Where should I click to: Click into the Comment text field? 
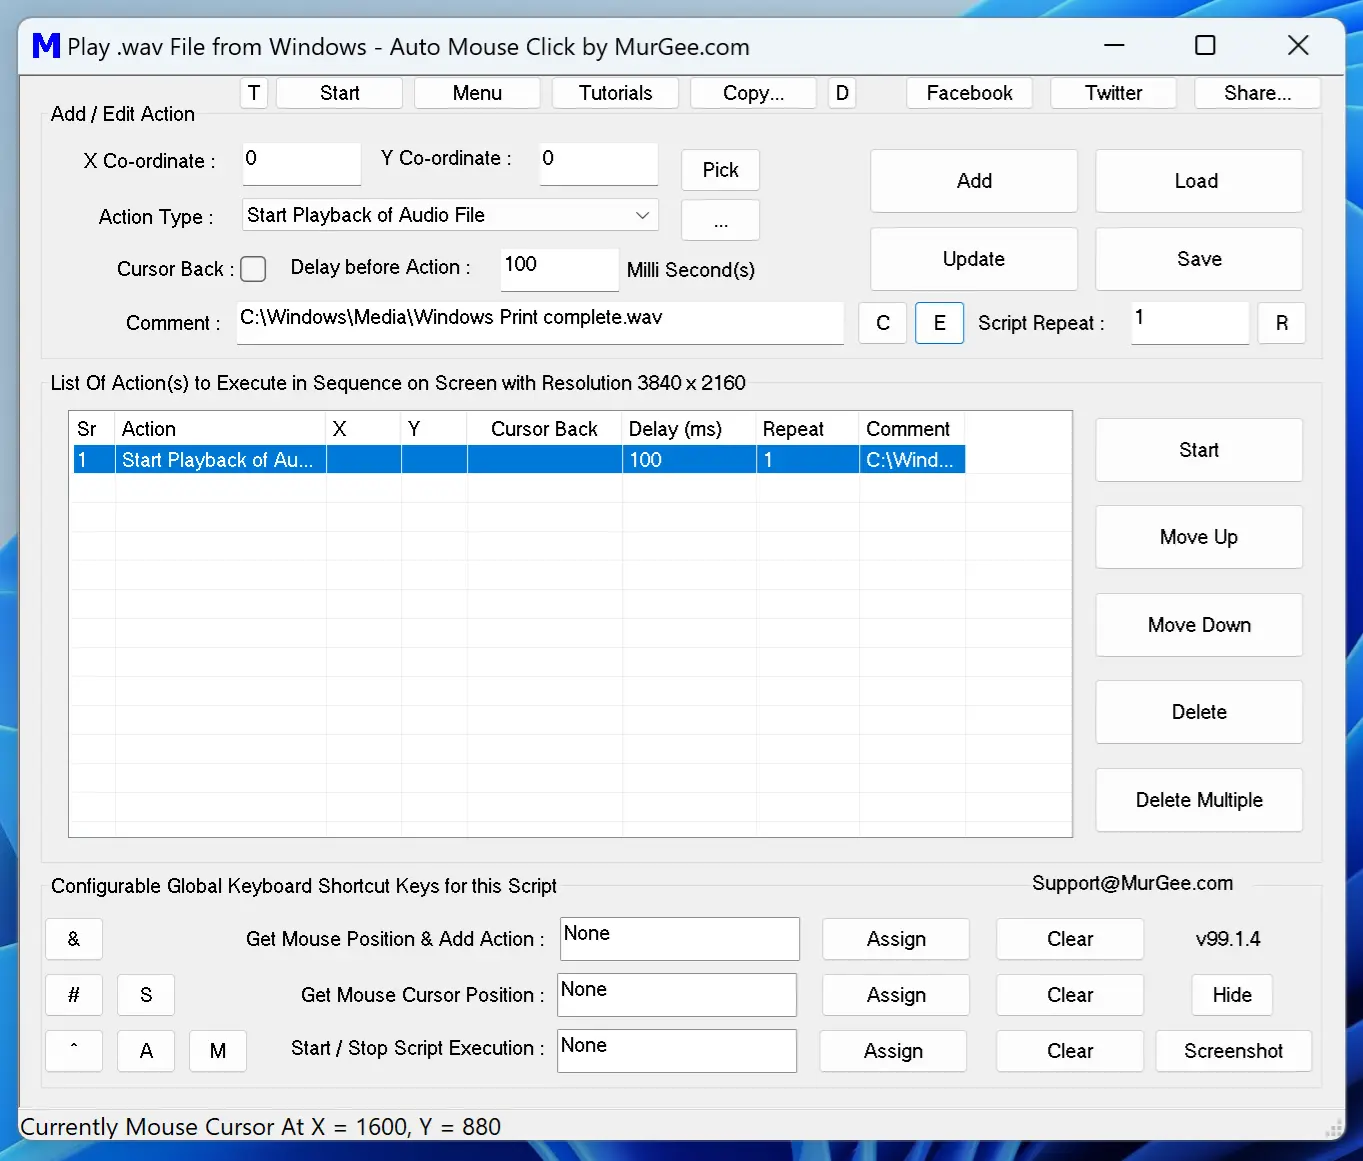tap(540, 322)
